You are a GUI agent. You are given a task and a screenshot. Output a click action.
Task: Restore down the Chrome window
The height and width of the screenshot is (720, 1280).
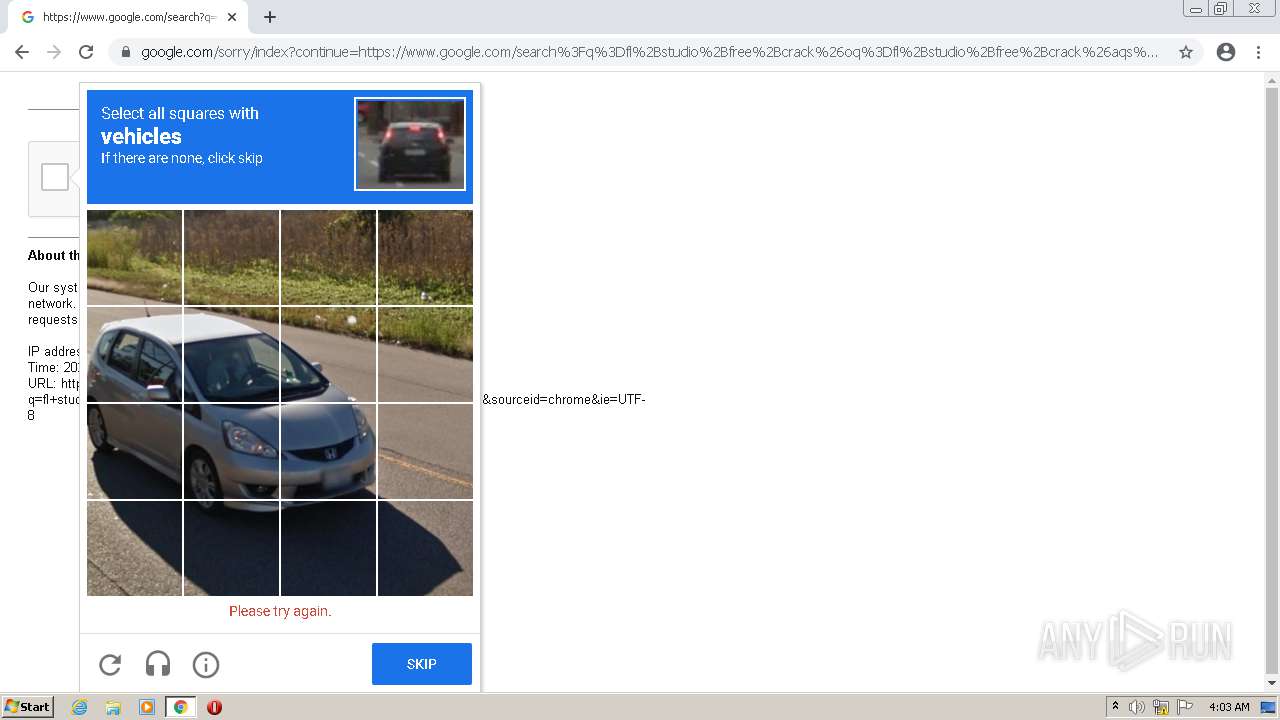[1222, 8]
